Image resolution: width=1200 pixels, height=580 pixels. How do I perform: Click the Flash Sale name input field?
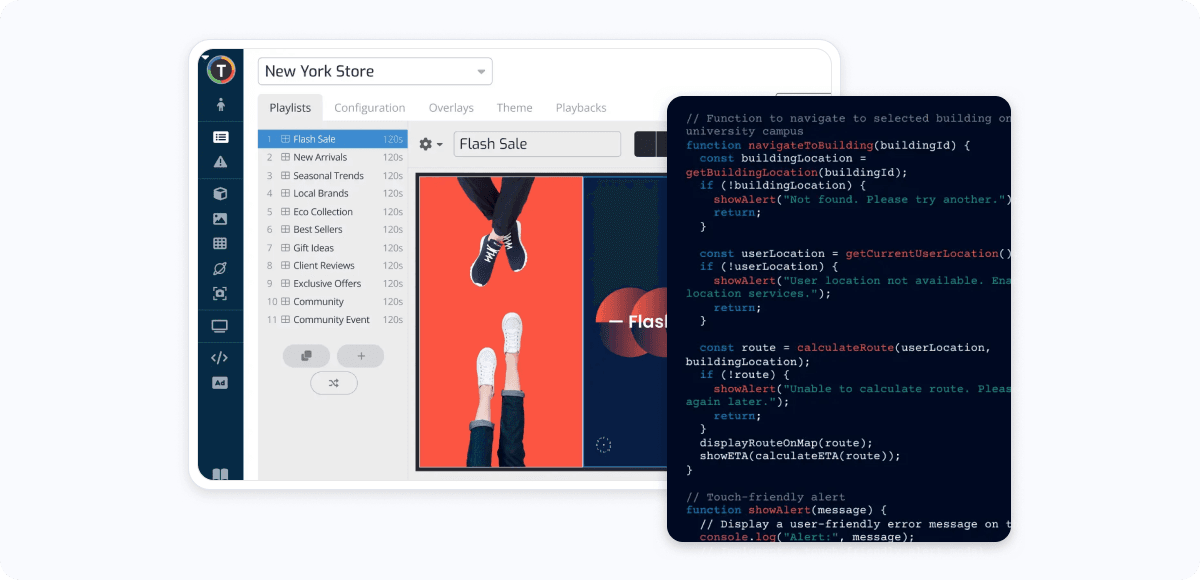click(x=537, y=144)
